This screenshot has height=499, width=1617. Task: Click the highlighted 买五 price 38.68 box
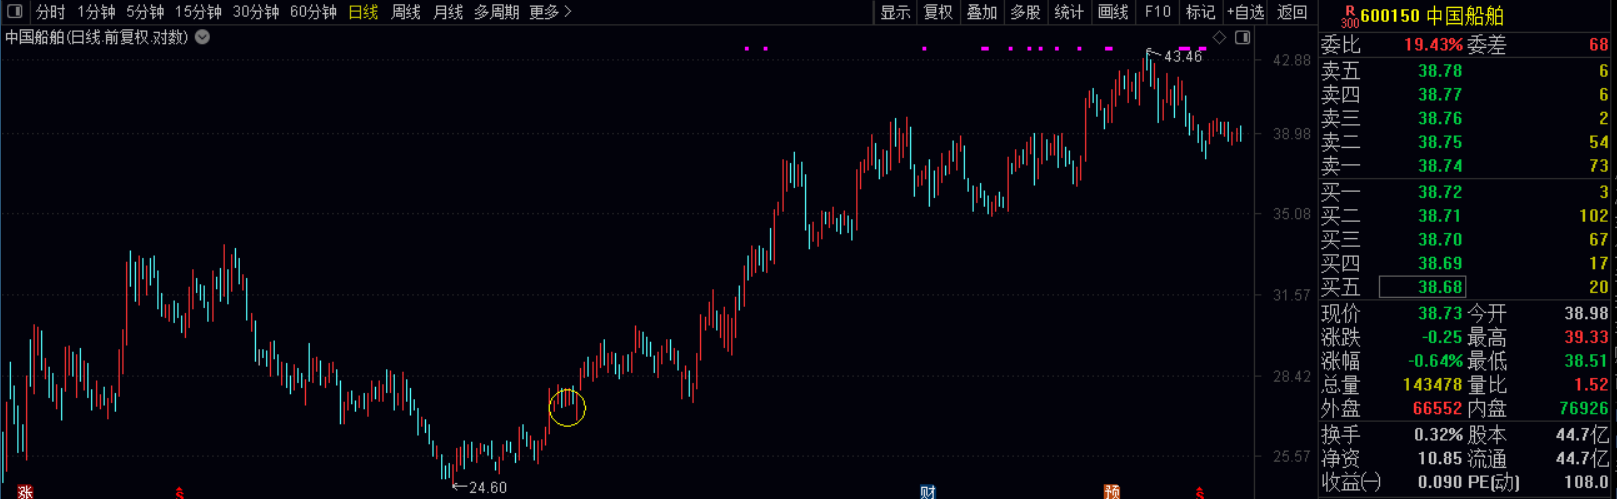[x=1422, y=287]
